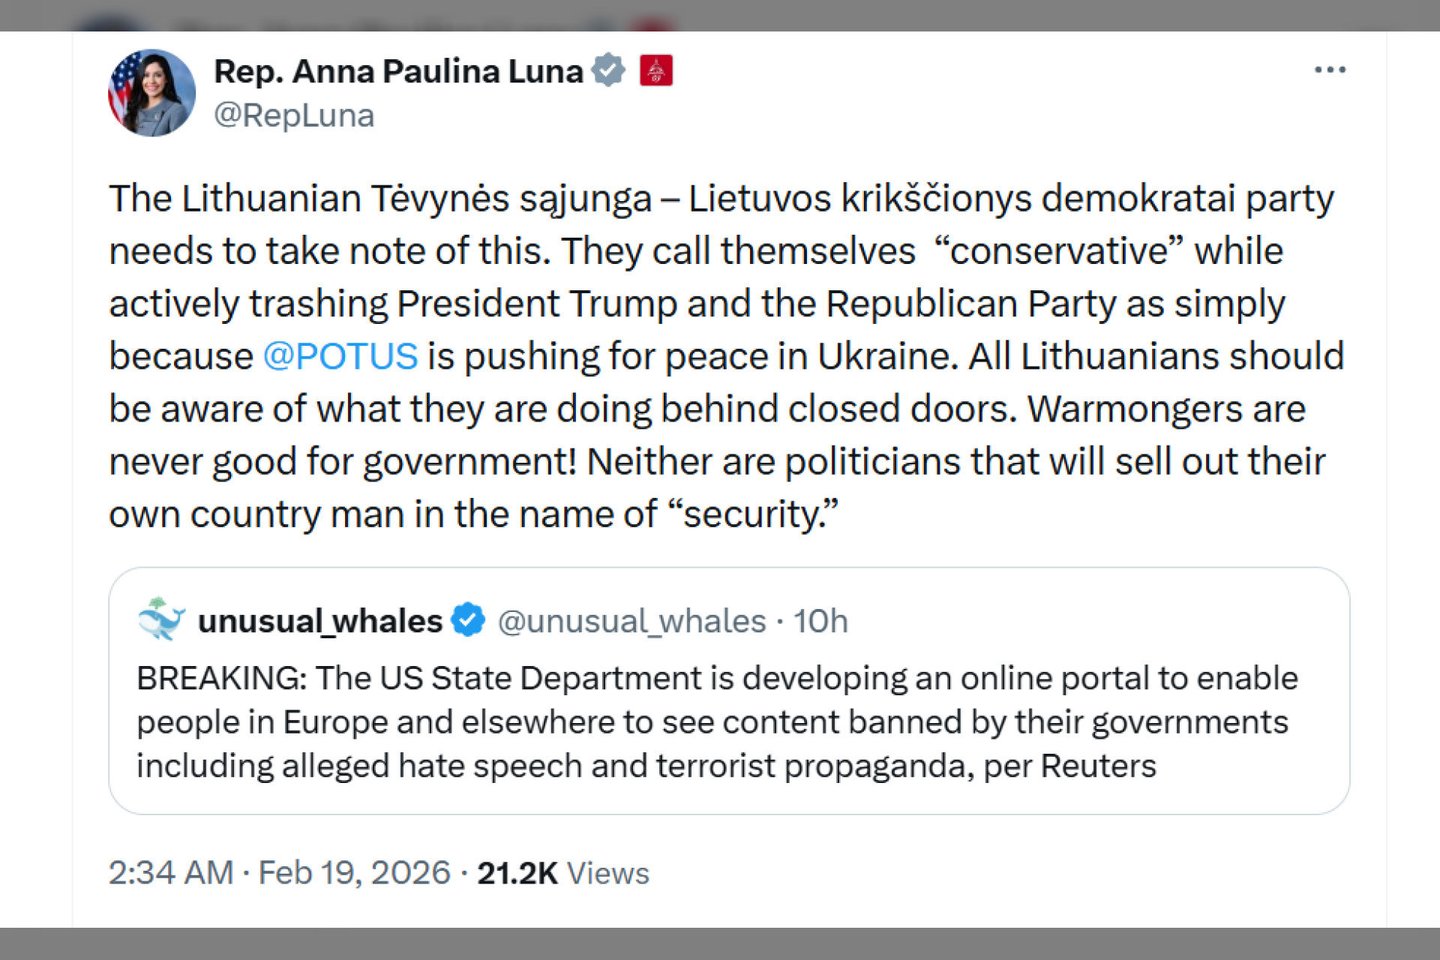Open the @unusual_whales handle

634,621
